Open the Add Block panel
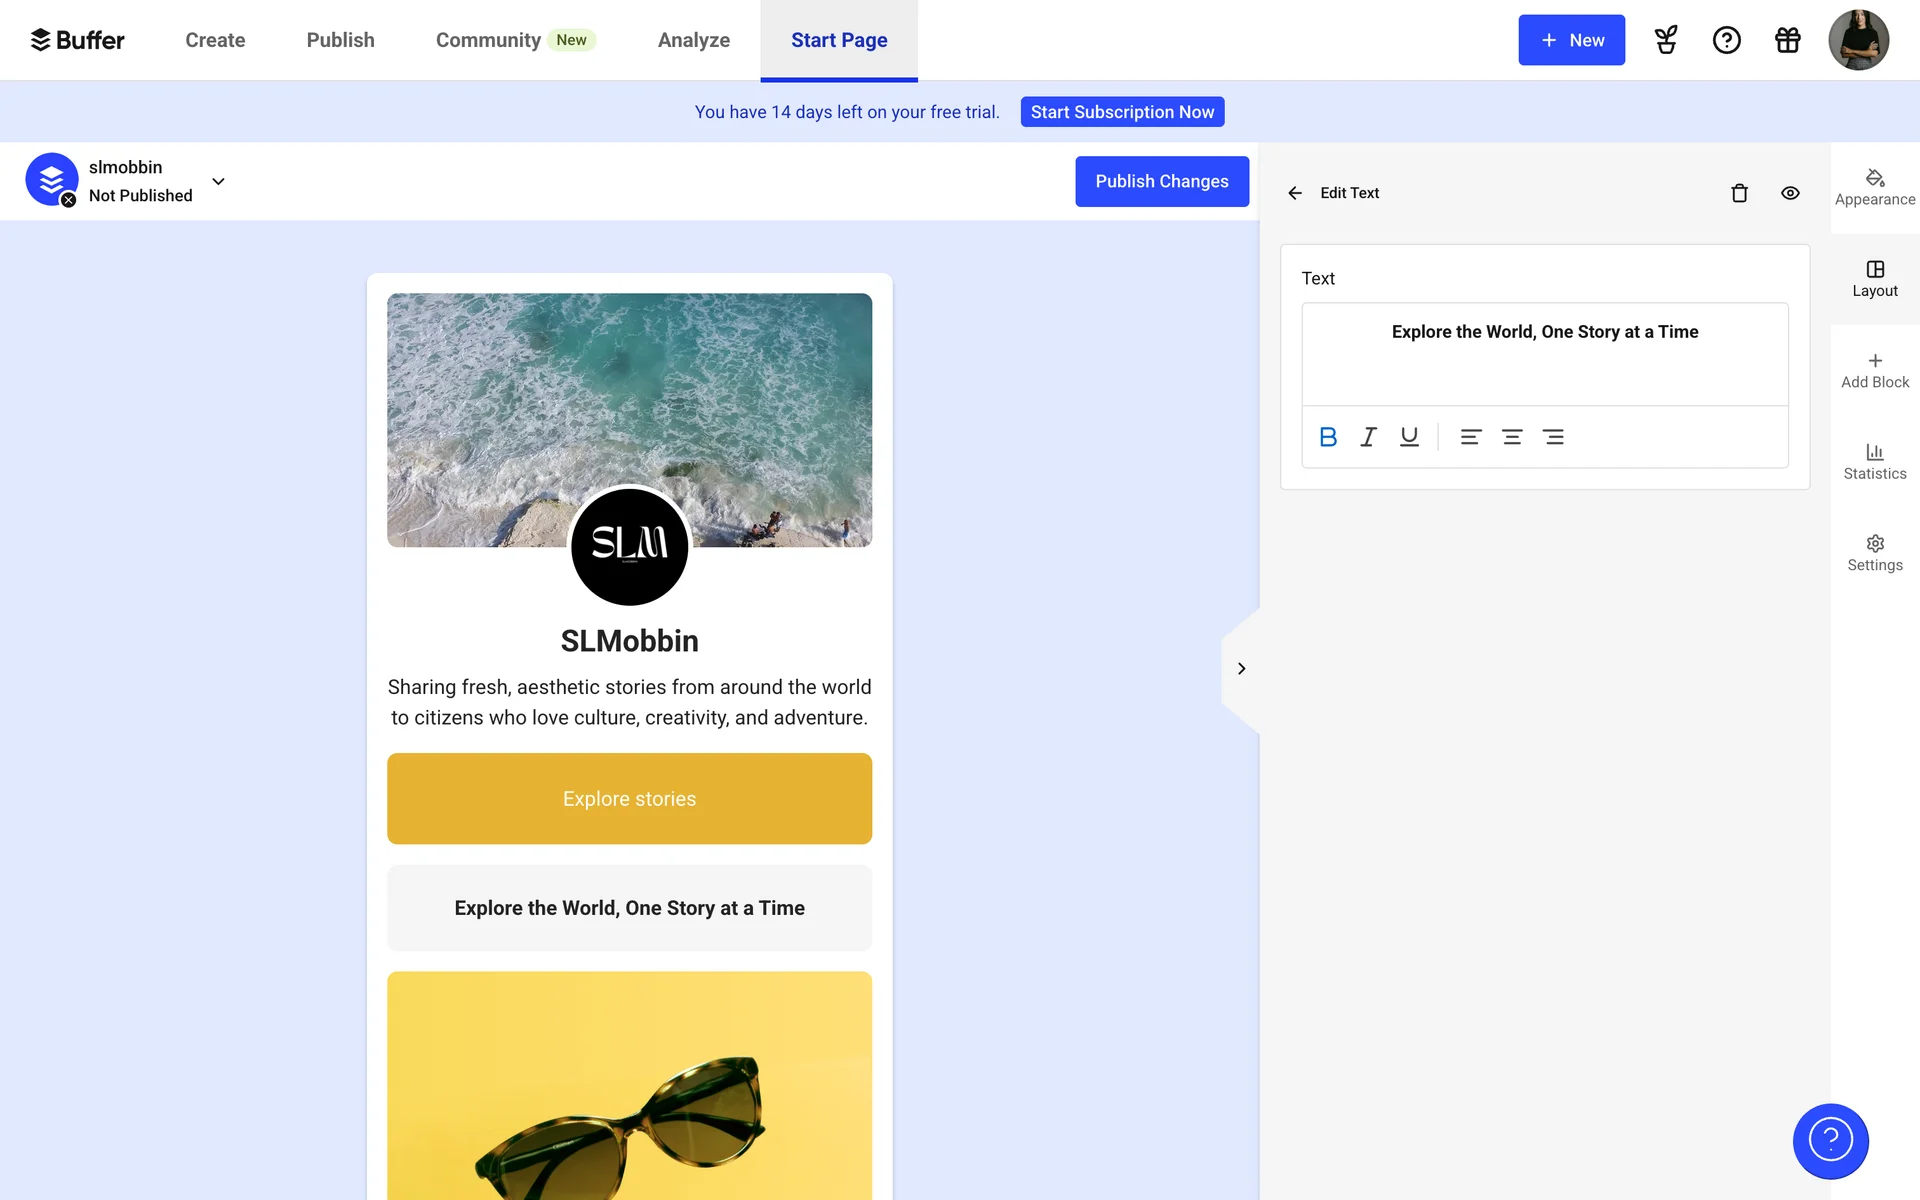 1874,370
